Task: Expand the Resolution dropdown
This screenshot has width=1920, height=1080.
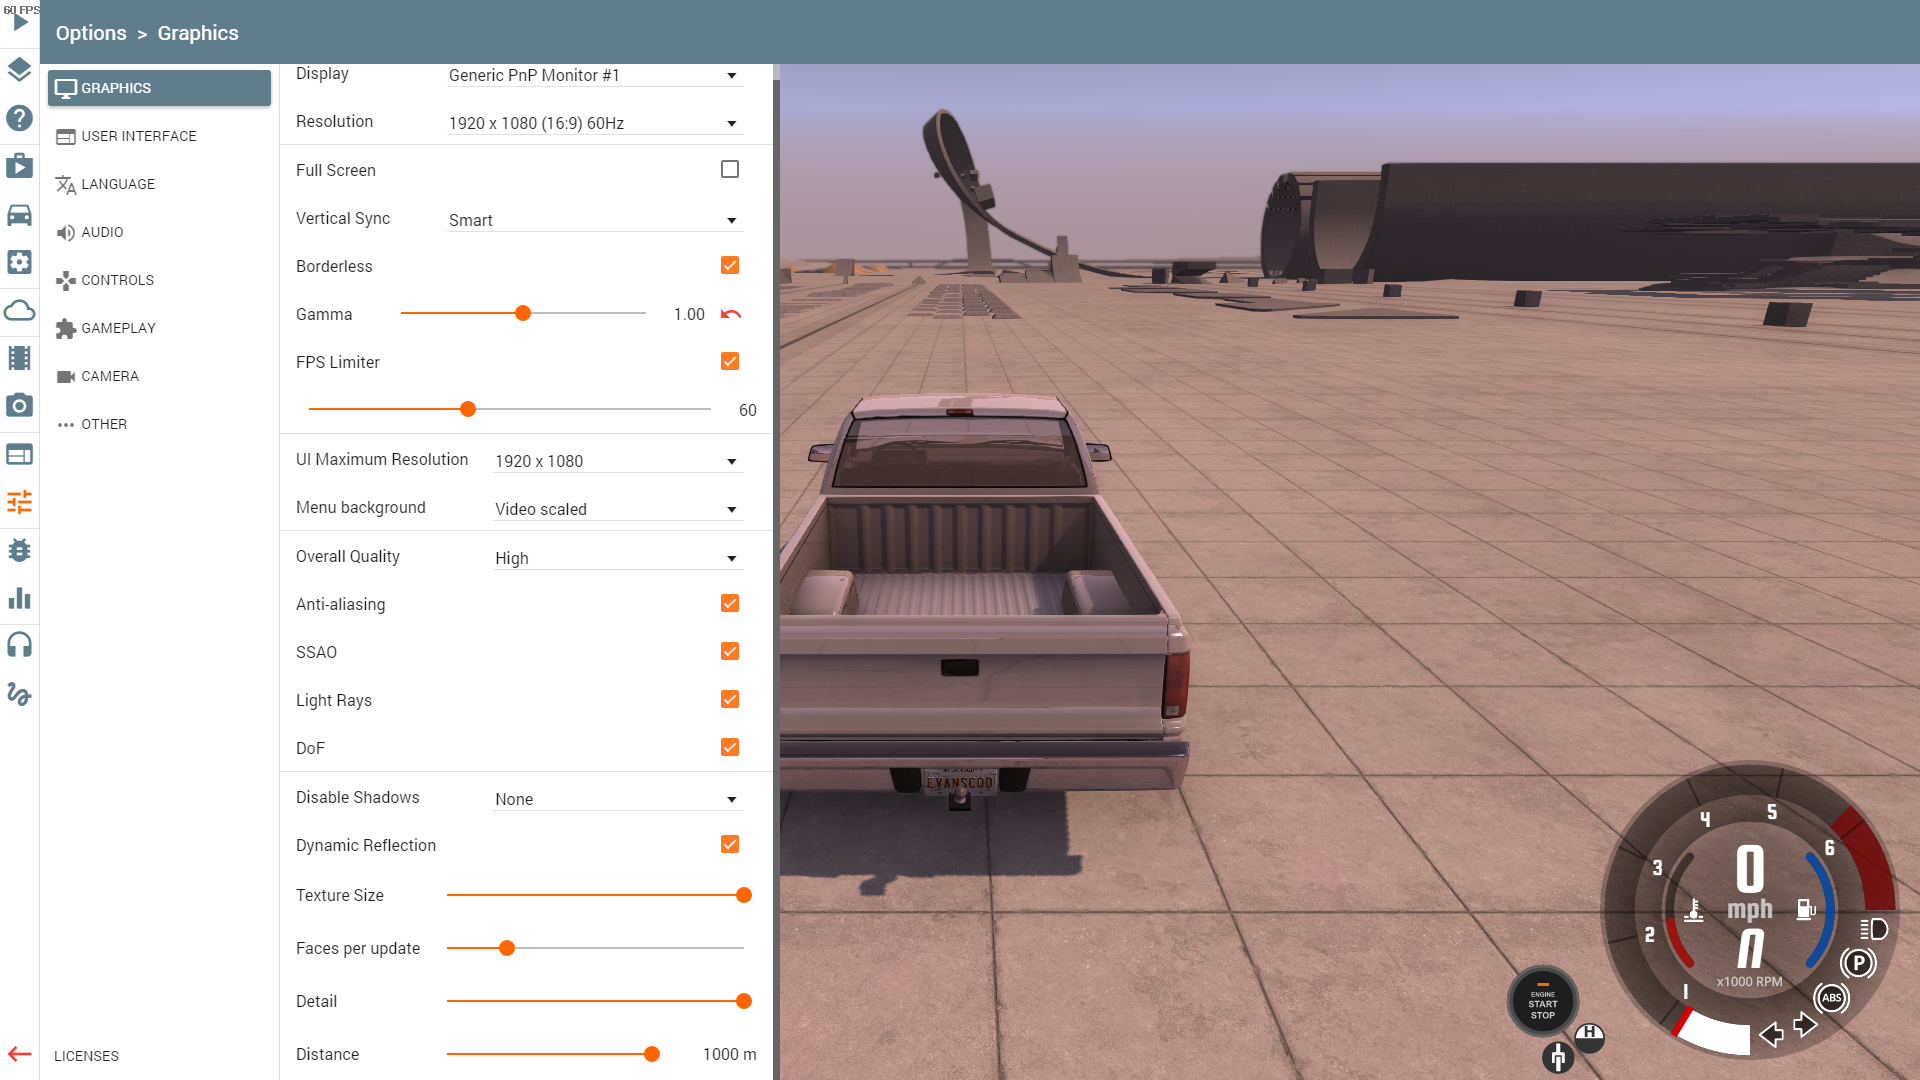Action: 595,123
